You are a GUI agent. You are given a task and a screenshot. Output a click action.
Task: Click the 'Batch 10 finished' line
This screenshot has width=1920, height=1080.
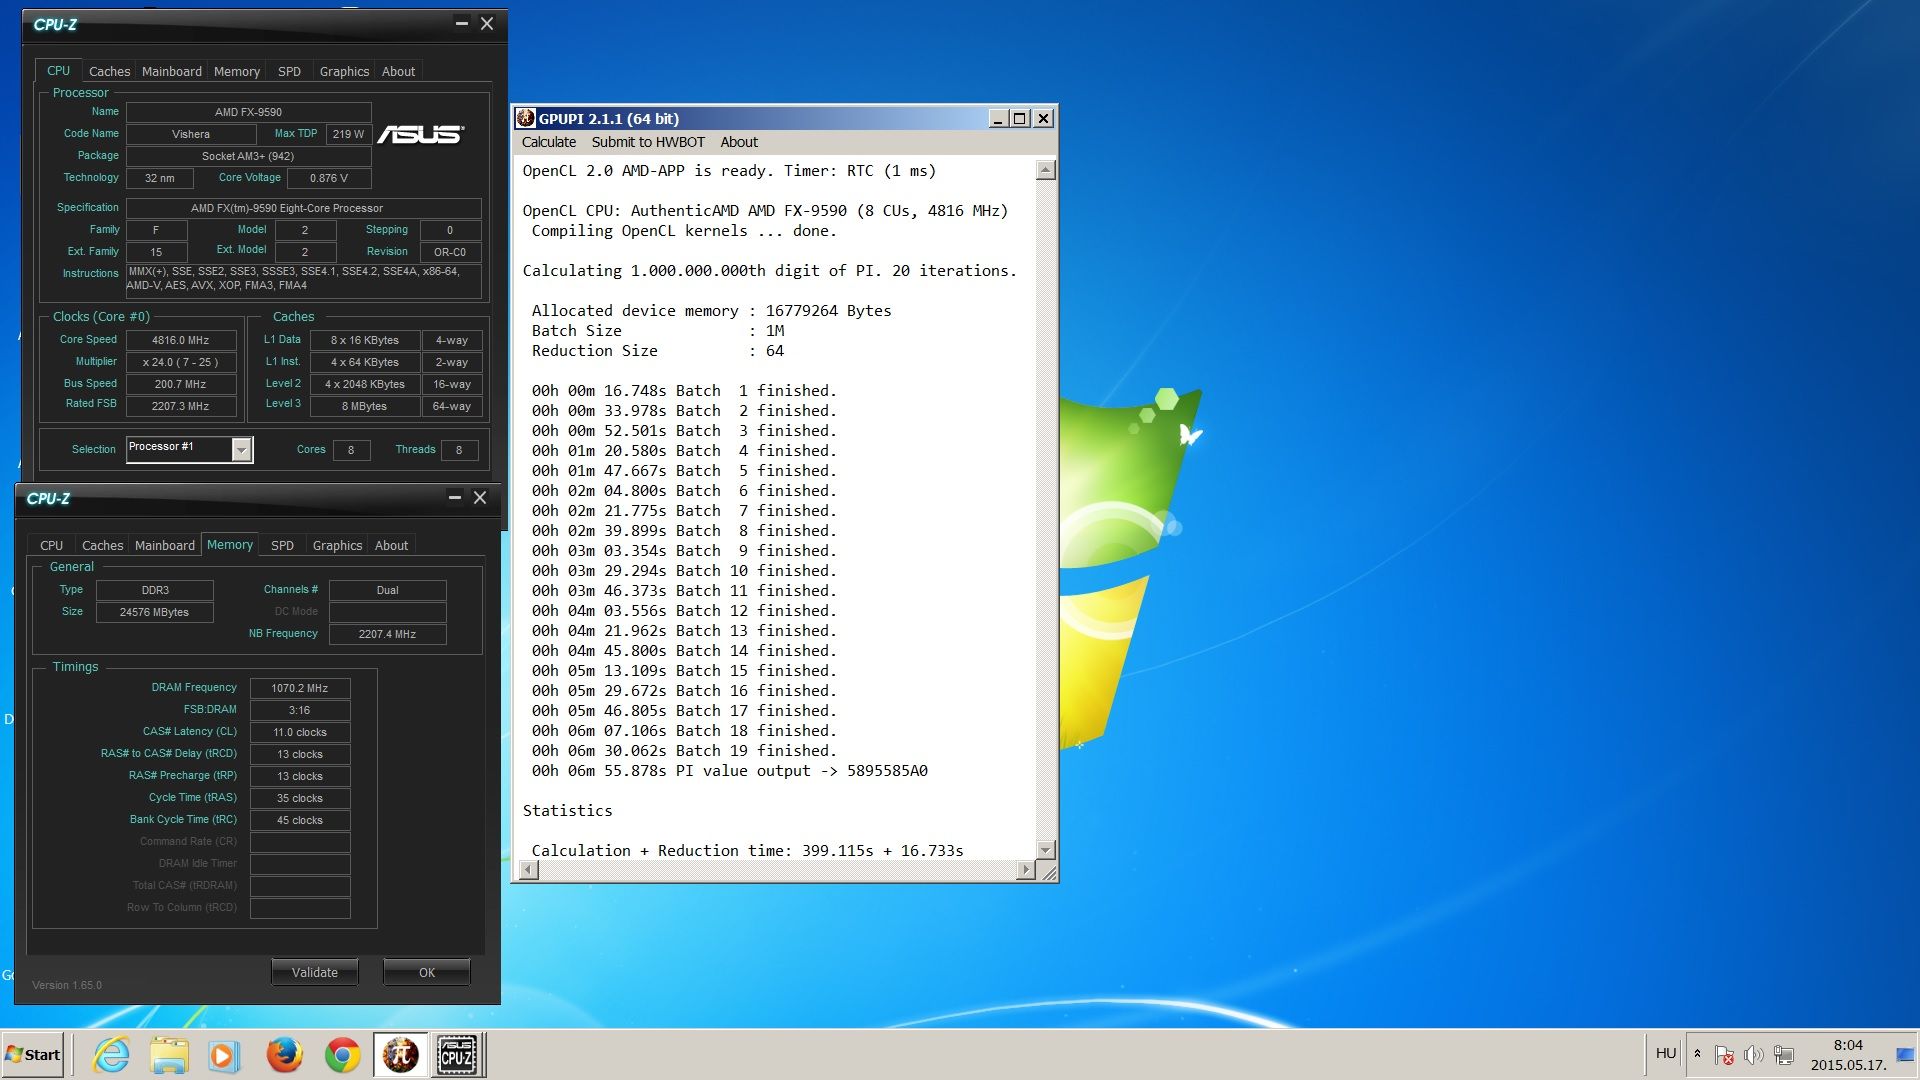point(684,571)
